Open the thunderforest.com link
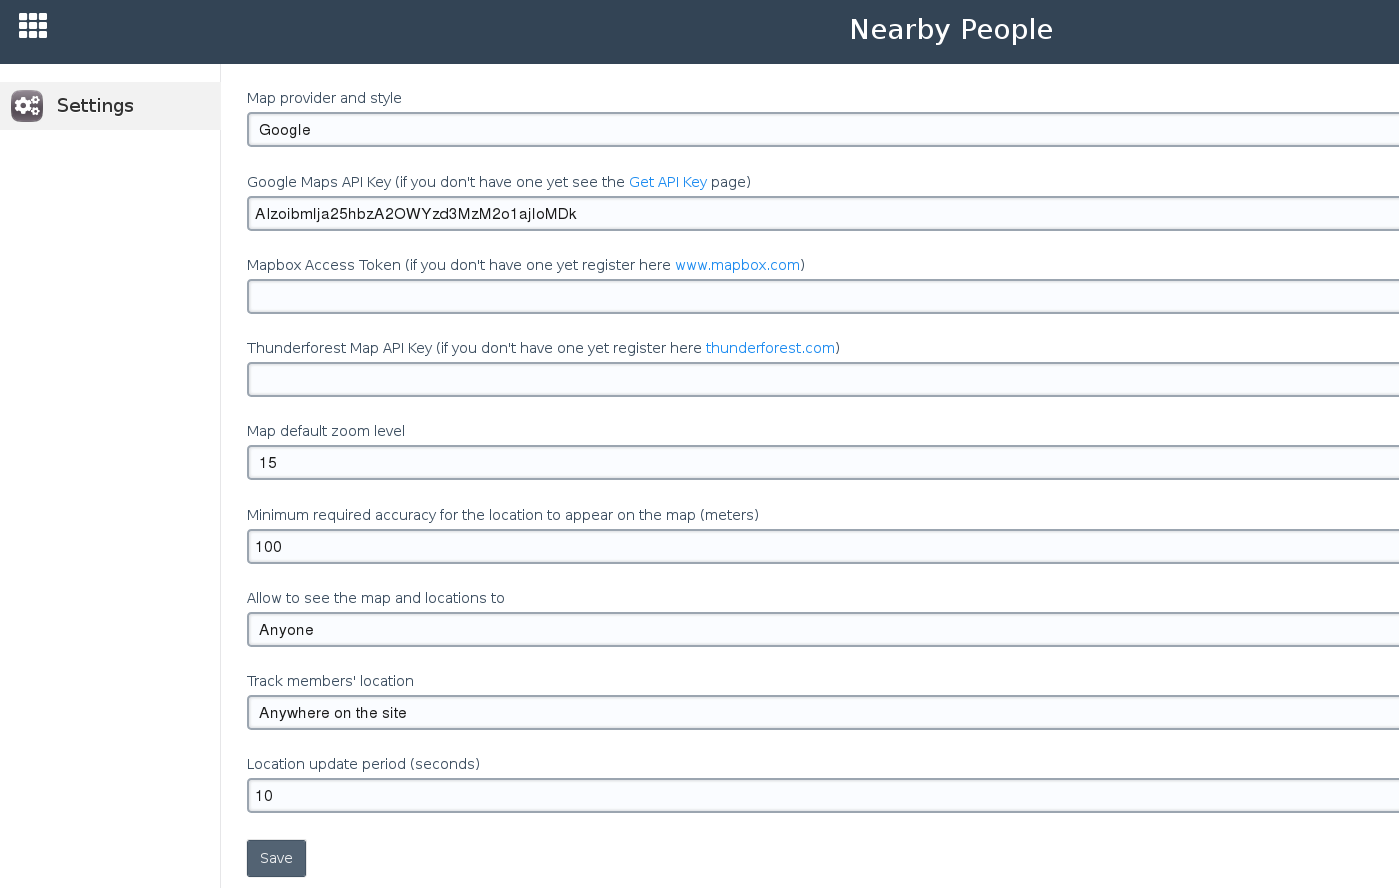This screenshot has width=1399, height=888. click(770, 348)
